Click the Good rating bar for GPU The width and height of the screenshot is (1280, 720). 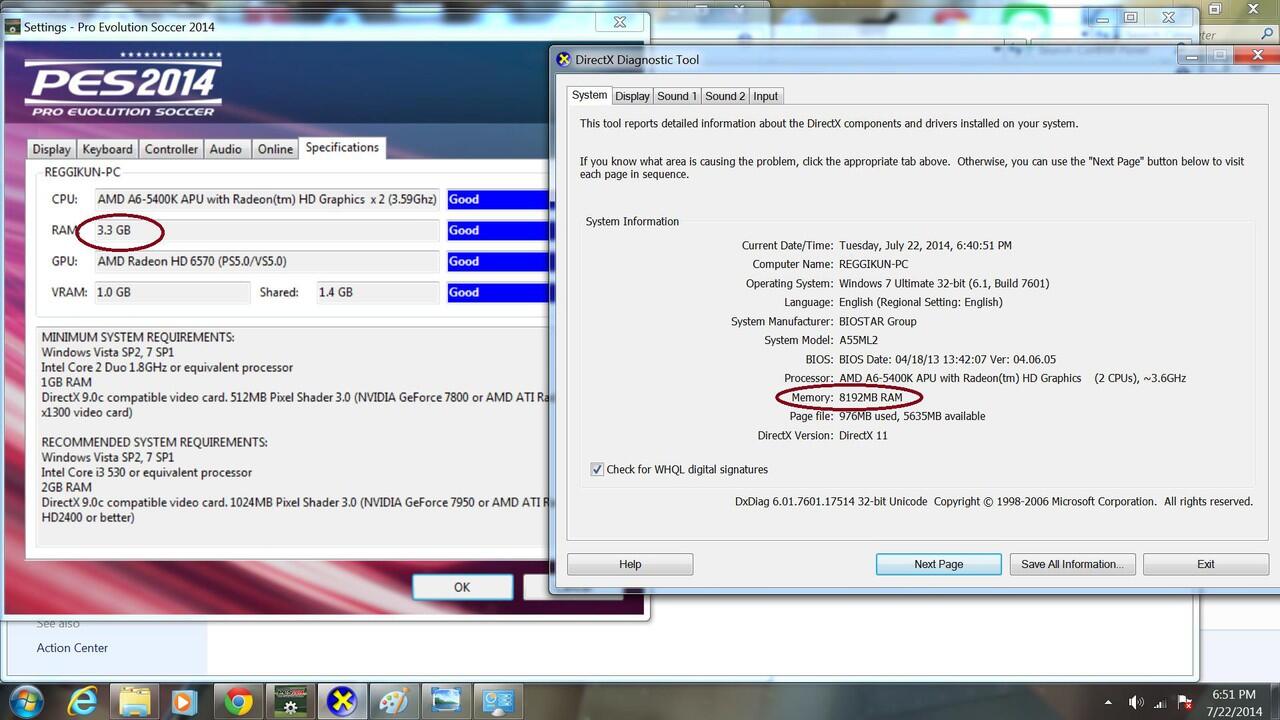[498, 261]
